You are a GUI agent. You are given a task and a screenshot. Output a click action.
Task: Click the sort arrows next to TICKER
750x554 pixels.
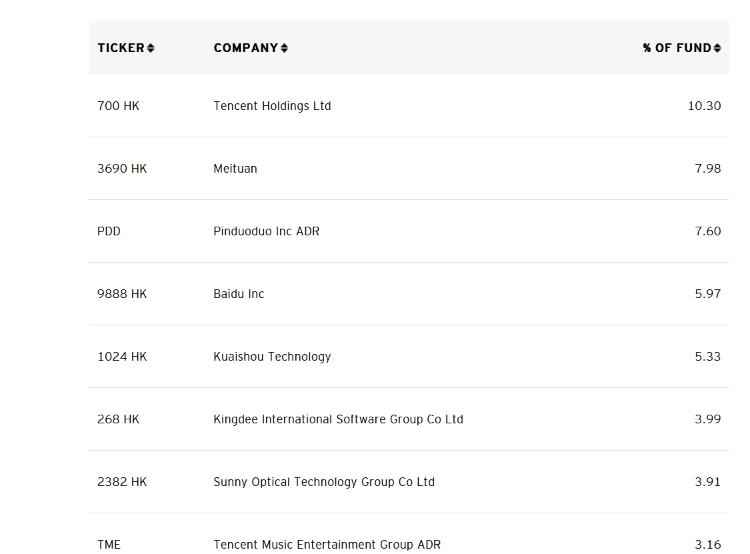[151, 48]
